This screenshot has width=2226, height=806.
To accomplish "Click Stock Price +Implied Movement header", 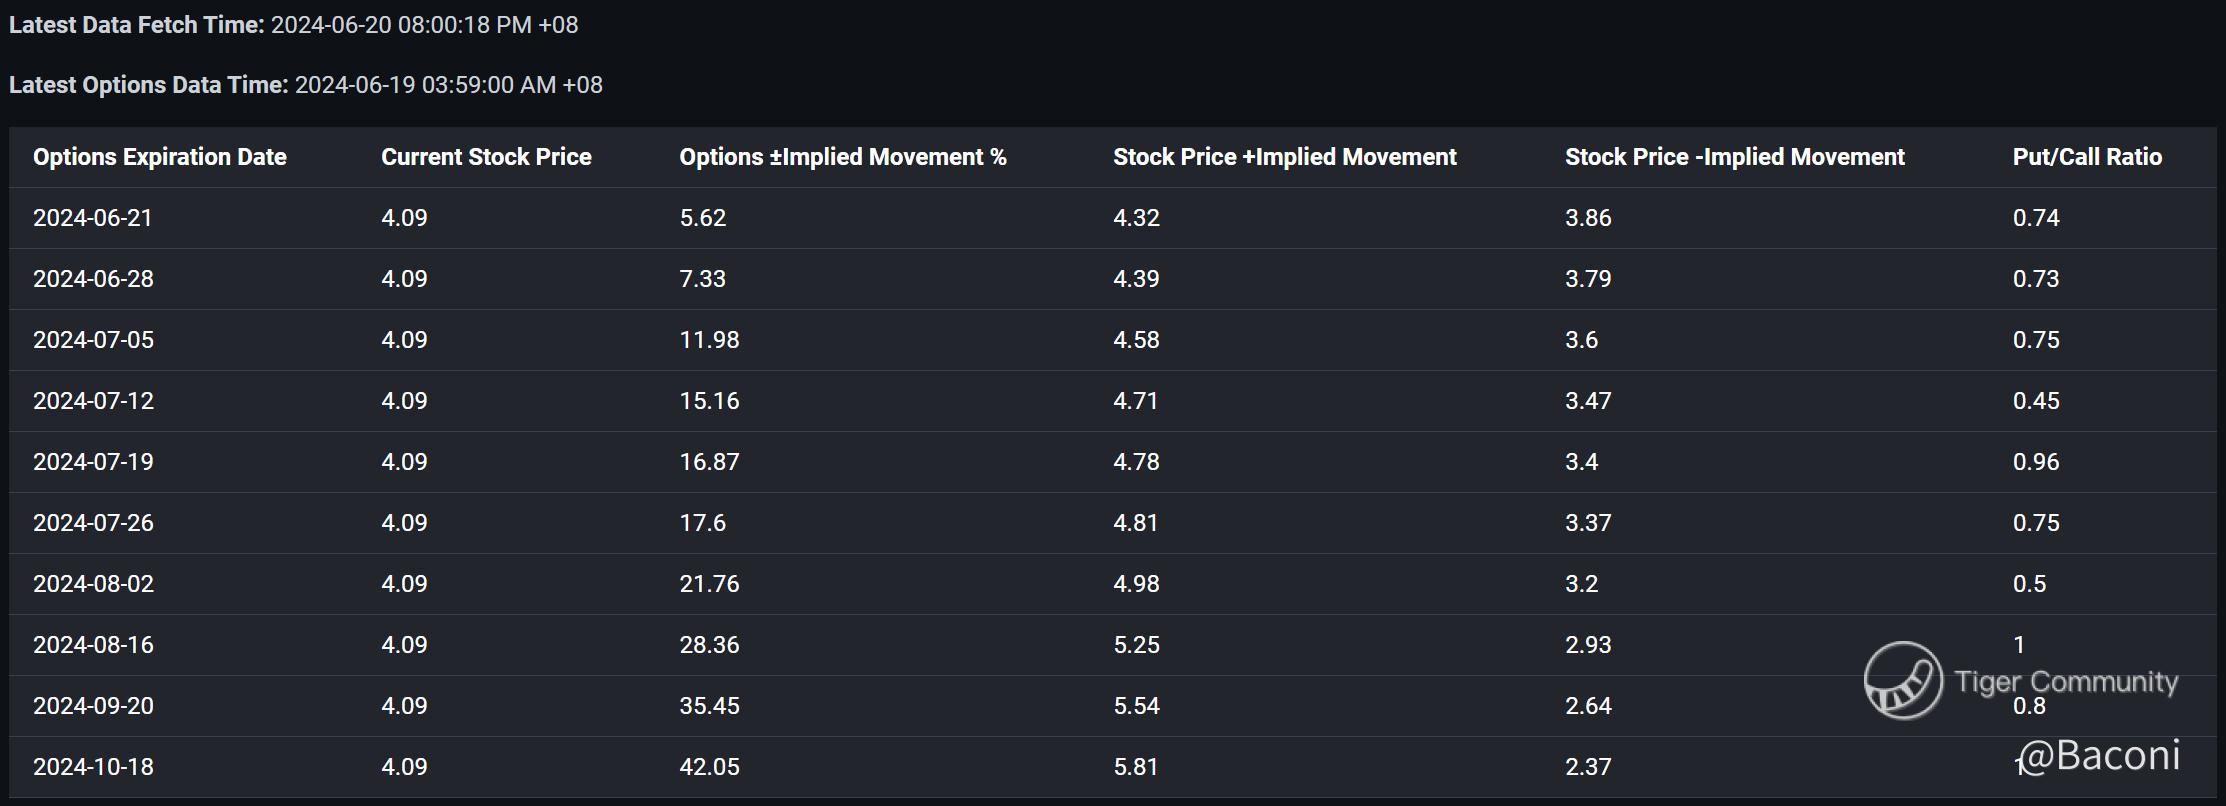I will pos(1284,157).
